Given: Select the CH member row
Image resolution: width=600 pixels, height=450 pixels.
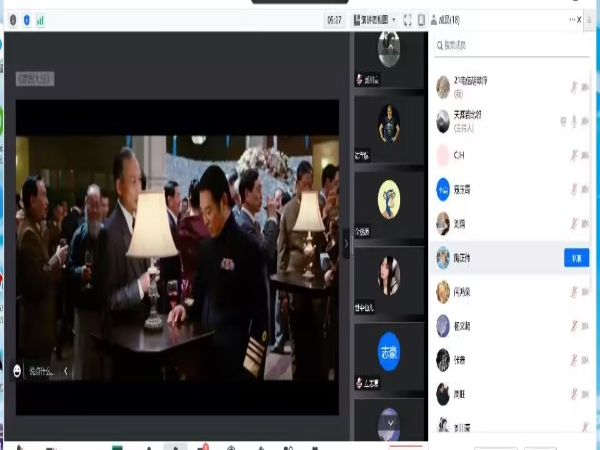Looking at the screenshot, I should [x=512, y=155].
